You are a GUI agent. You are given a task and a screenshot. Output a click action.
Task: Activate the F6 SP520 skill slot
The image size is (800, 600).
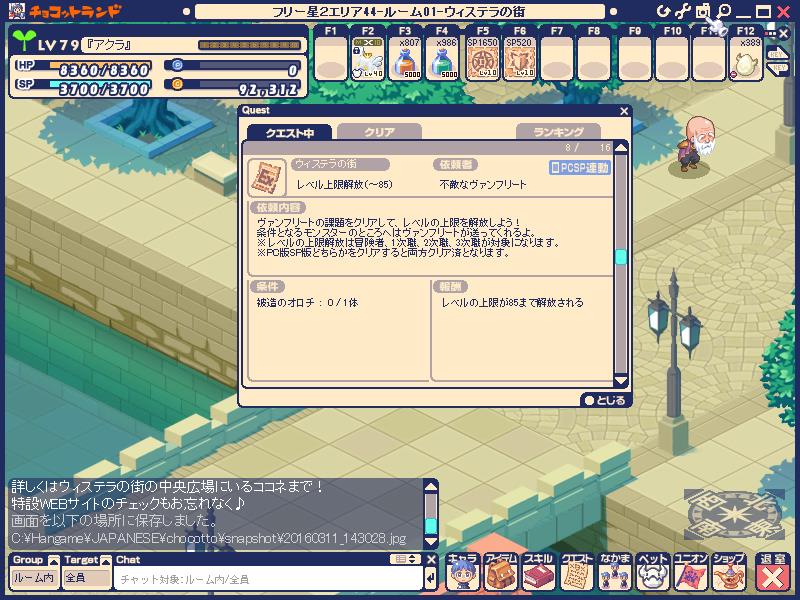(519, 58)
